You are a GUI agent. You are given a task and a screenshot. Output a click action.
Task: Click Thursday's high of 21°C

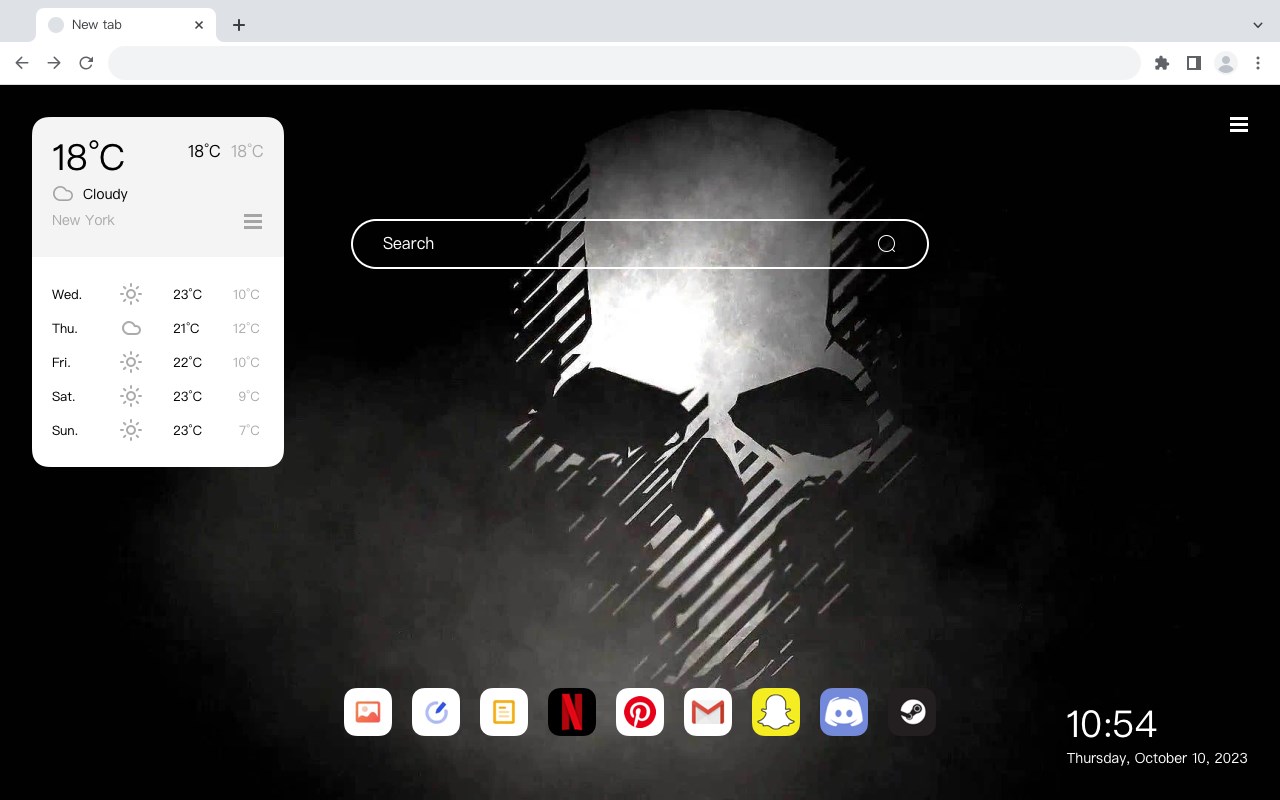coord(186,328)
